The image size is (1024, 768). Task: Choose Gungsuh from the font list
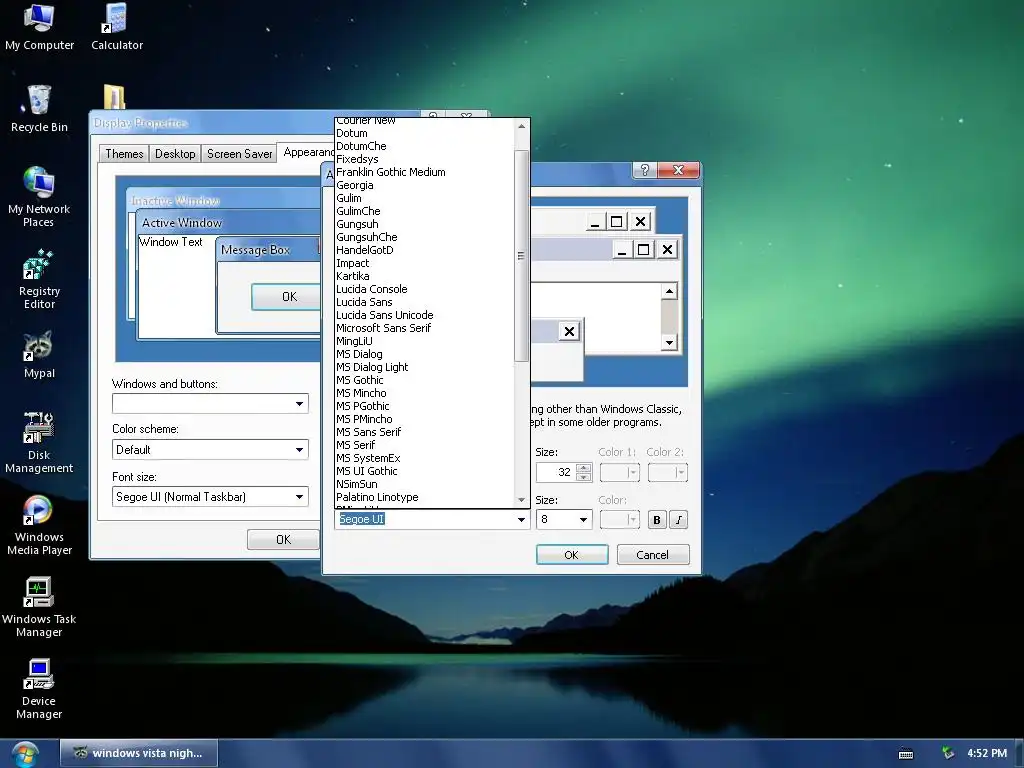pos(424,225)
